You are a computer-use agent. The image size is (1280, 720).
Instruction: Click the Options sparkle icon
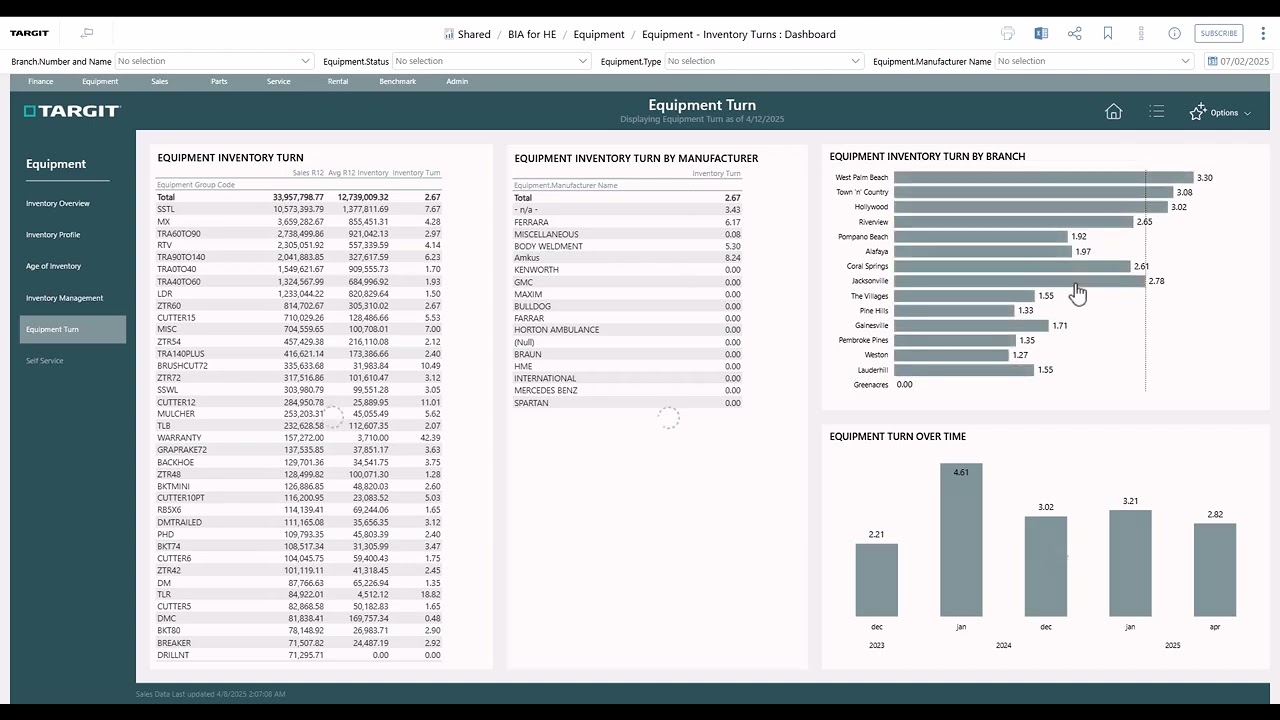[1197, 112]
